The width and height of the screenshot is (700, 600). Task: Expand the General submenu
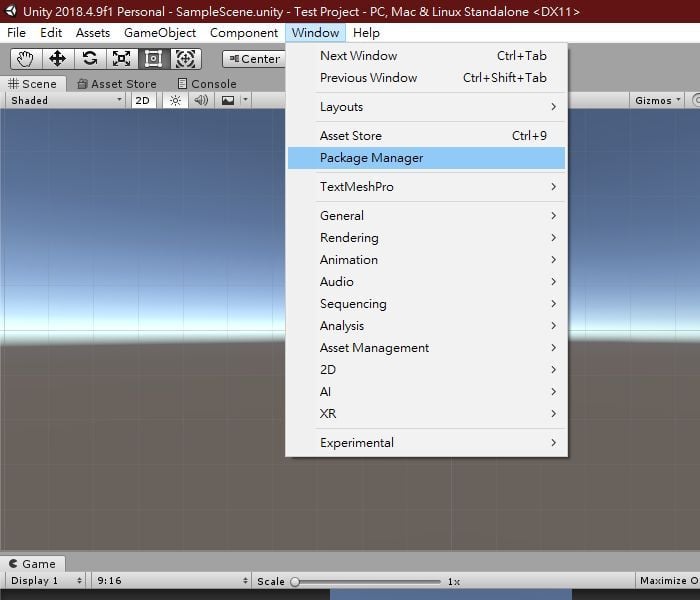(x=426, y=216)
